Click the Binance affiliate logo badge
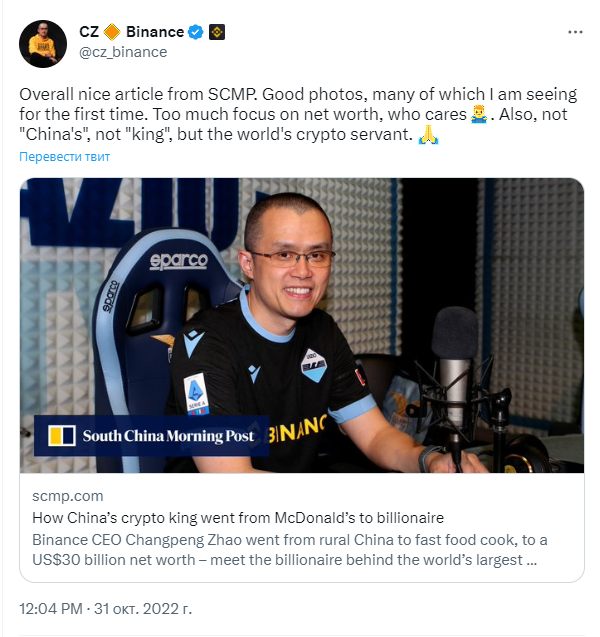The image size is (600, 637). point(217,32)
